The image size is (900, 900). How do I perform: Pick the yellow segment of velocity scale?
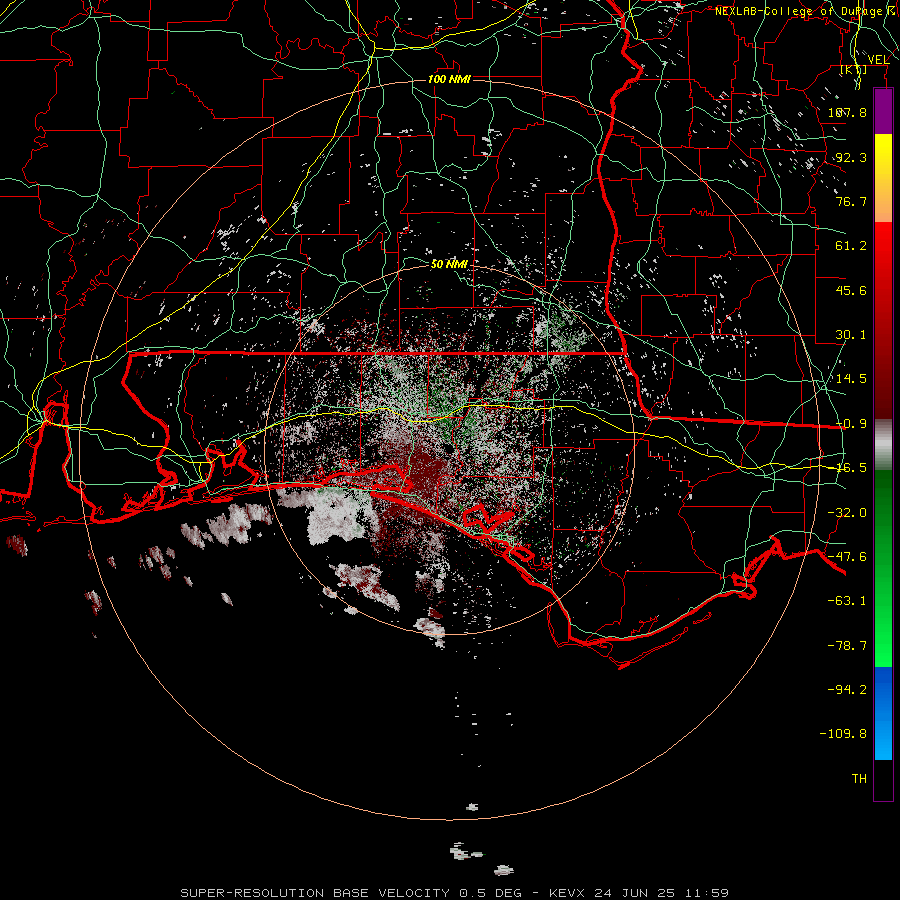pos(883,156)
